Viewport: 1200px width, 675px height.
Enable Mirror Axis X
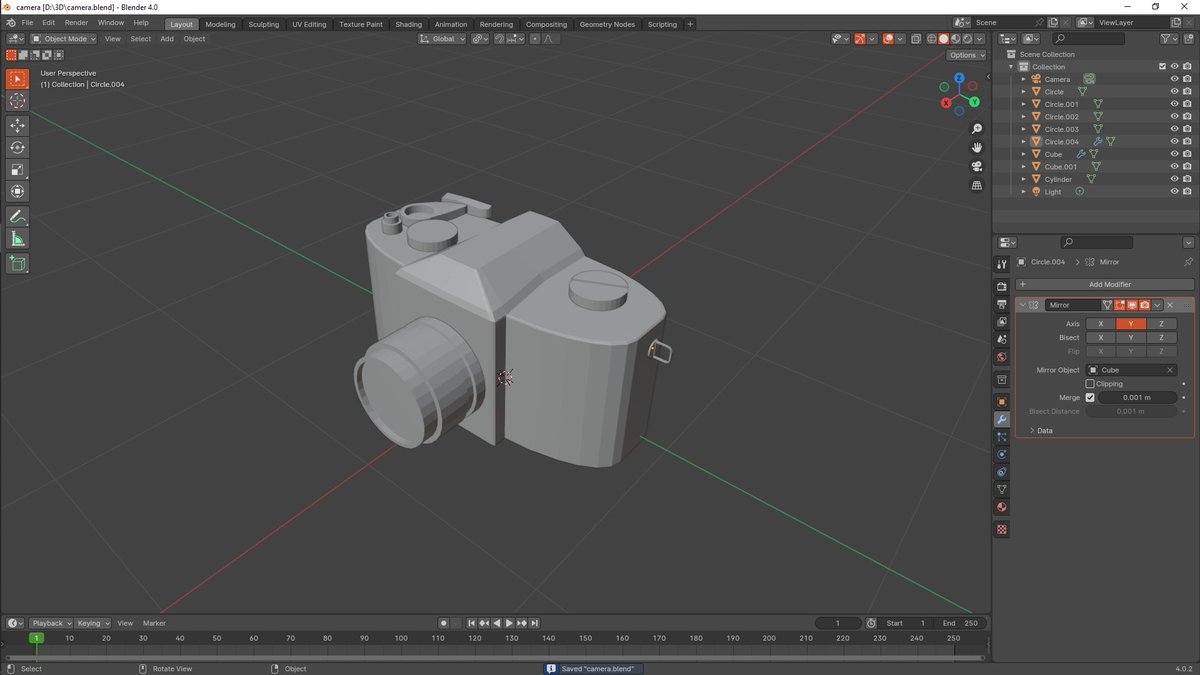point(1101,324)
